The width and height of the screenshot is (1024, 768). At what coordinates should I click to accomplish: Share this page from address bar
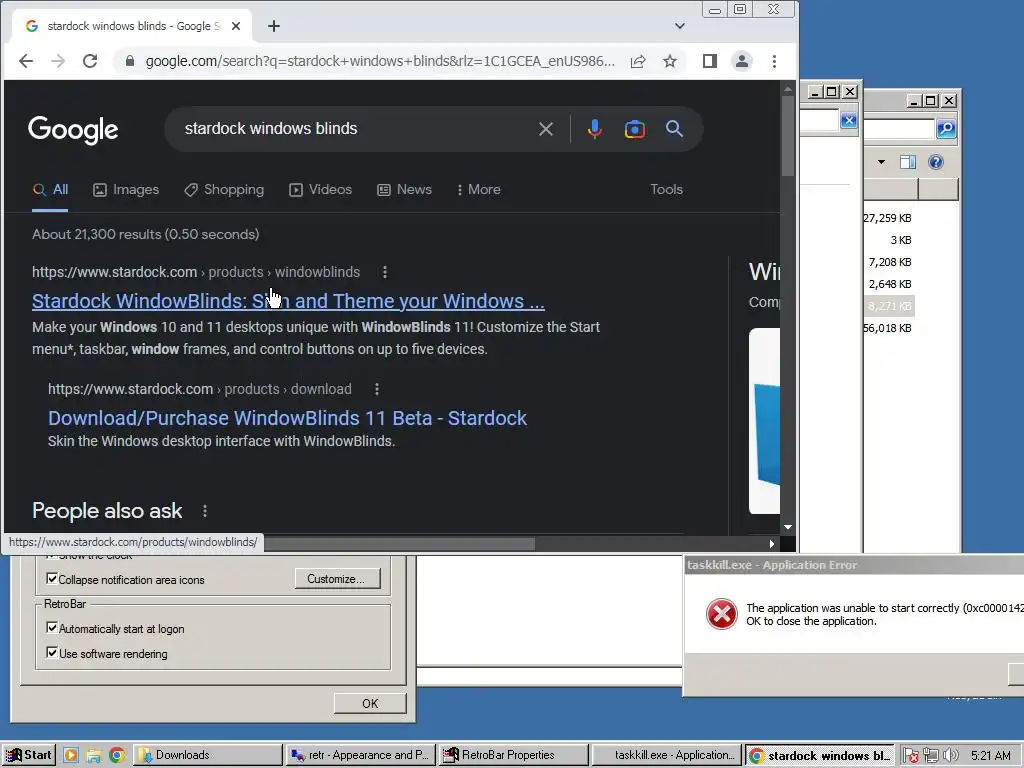(x=638, y=61)
